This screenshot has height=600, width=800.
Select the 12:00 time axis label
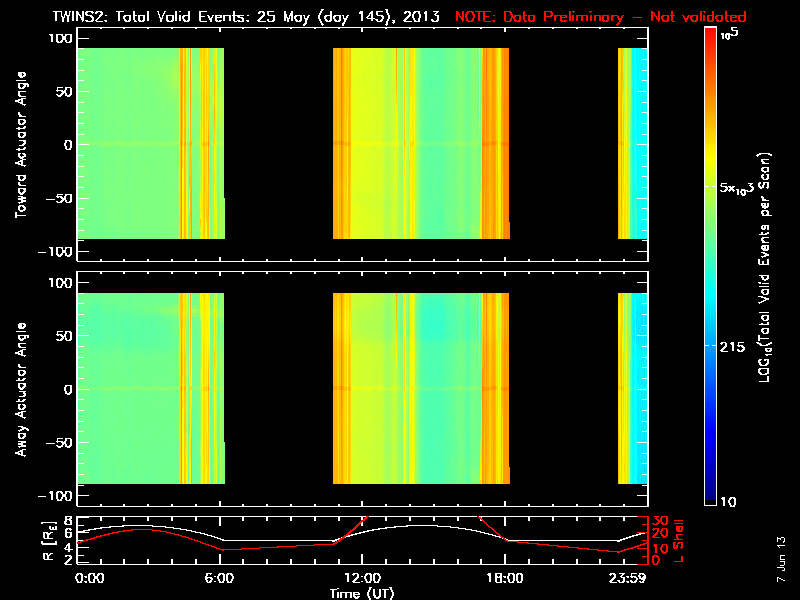click(x=362, y=578)
